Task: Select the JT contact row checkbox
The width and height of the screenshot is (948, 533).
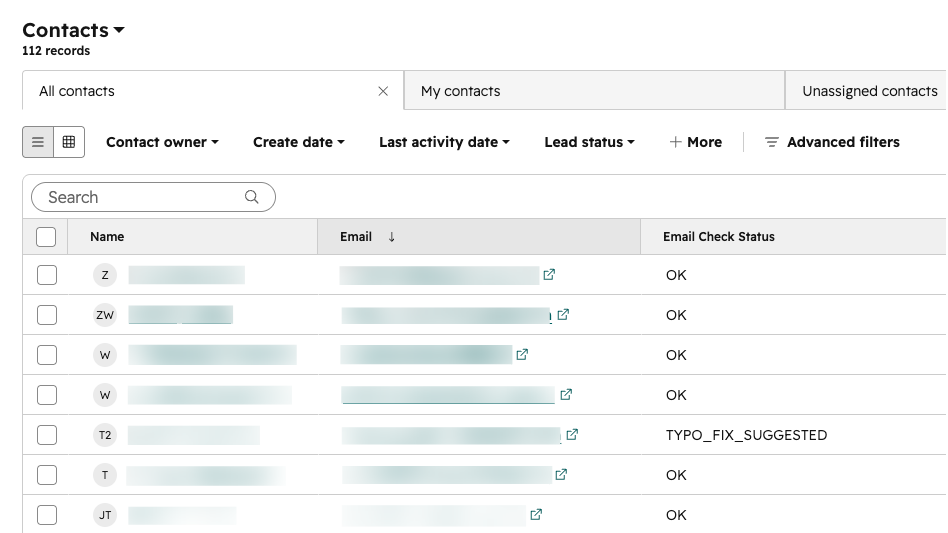Action: [x=47, y=515]
